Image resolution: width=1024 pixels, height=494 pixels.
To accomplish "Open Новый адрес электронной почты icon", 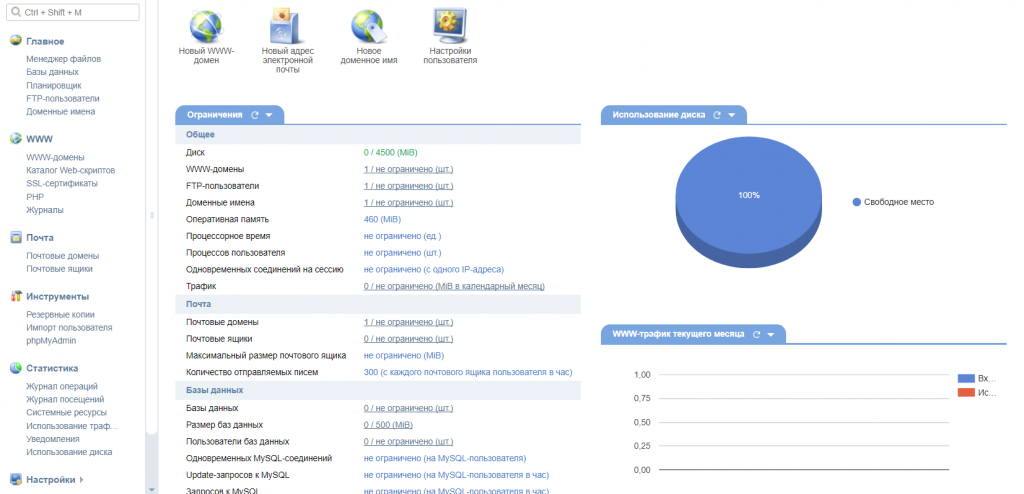I will (x=287, y=25).
